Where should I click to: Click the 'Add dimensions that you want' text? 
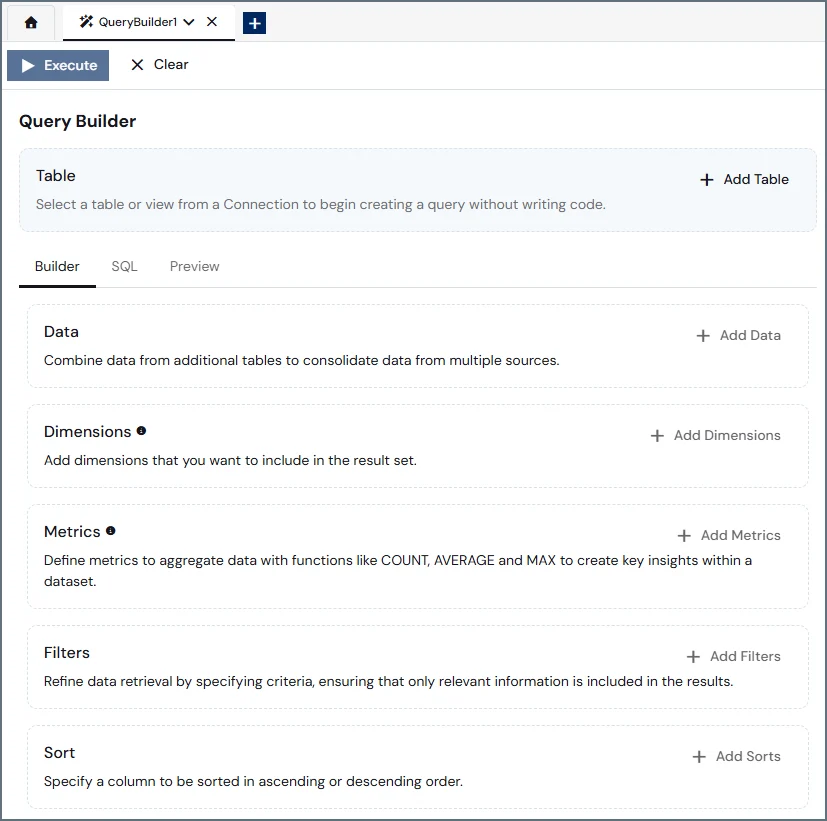(230, 460)
